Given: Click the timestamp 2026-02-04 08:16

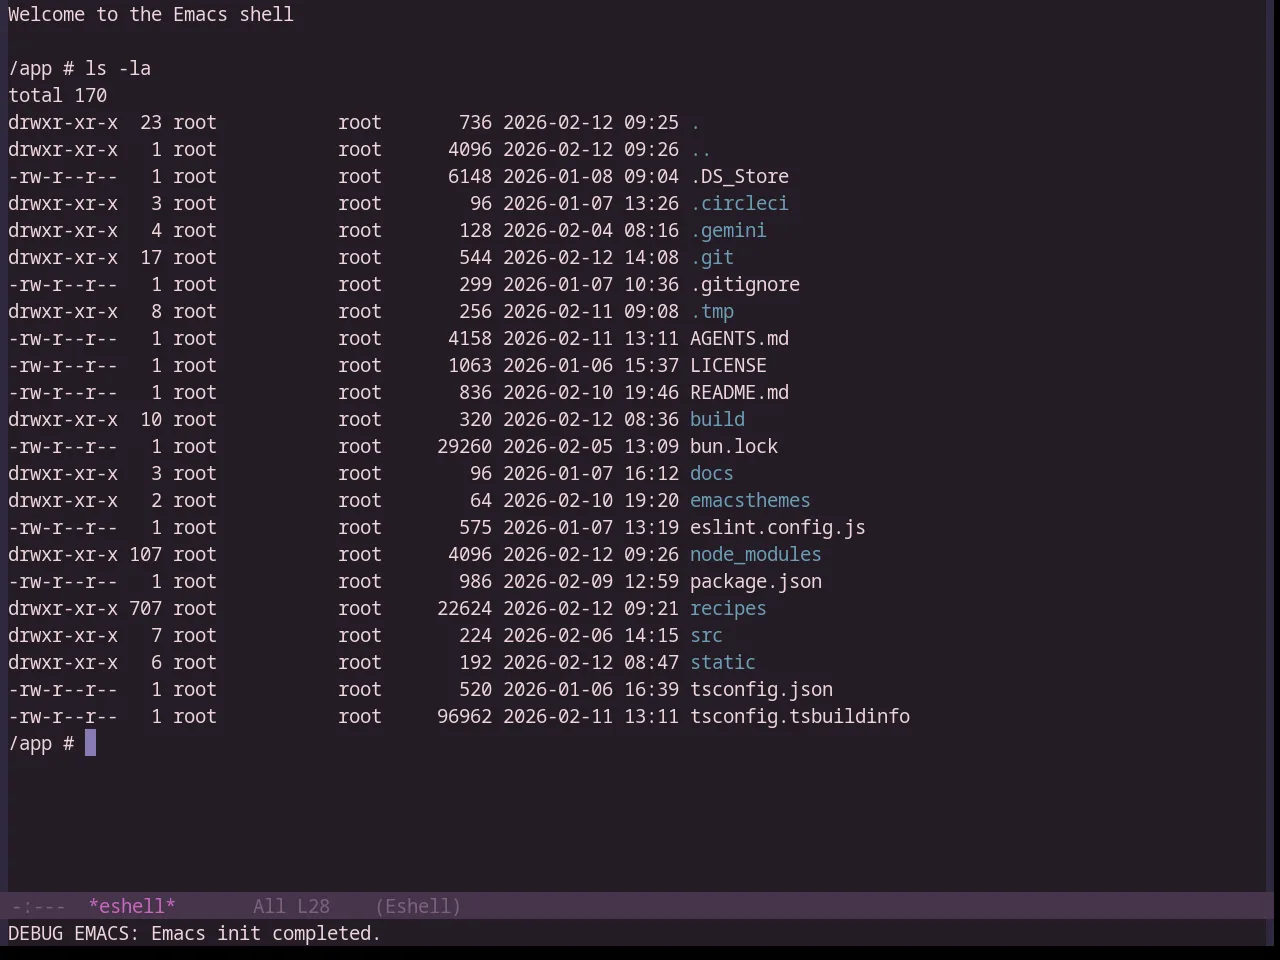Looking at the screenshot, I should click(x=590, y=230).
